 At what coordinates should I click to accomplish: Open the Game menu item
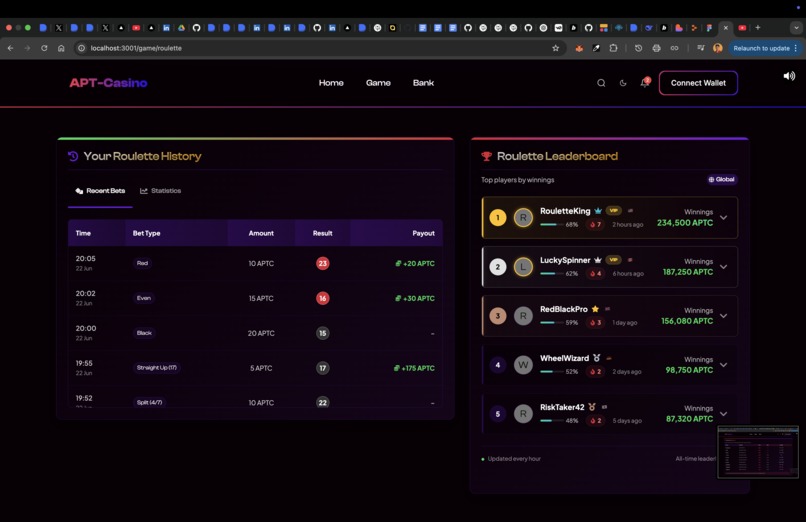point(378,83)
